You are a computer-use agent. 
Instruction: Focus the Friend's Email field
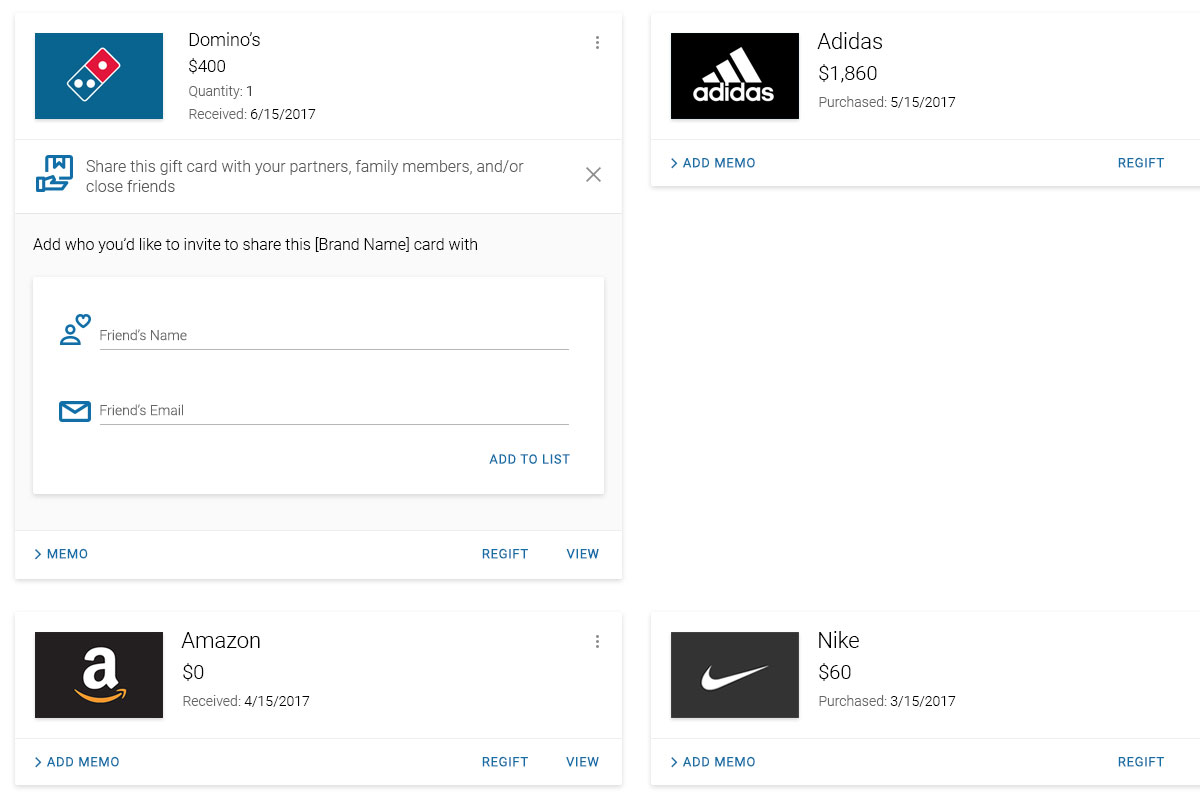[x=334, y=410]
